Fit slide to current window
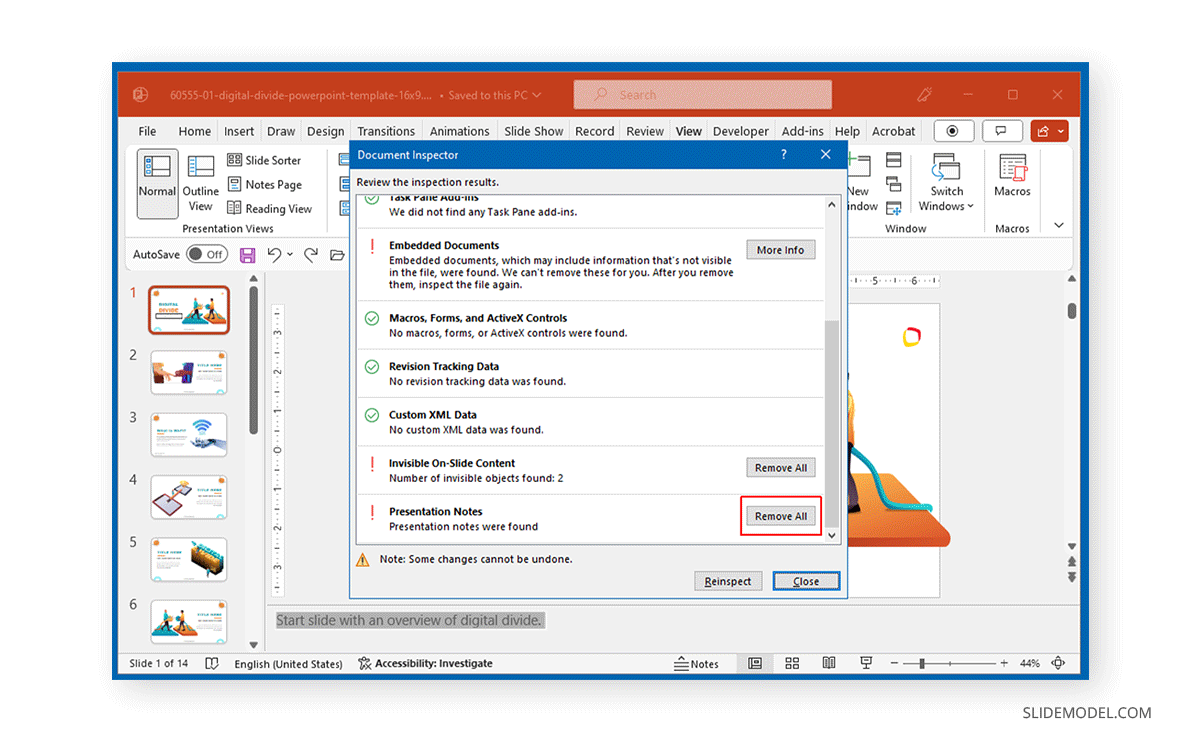Image resolution: width=1200 pixels, height=743 pixels. coord(1058,663)
